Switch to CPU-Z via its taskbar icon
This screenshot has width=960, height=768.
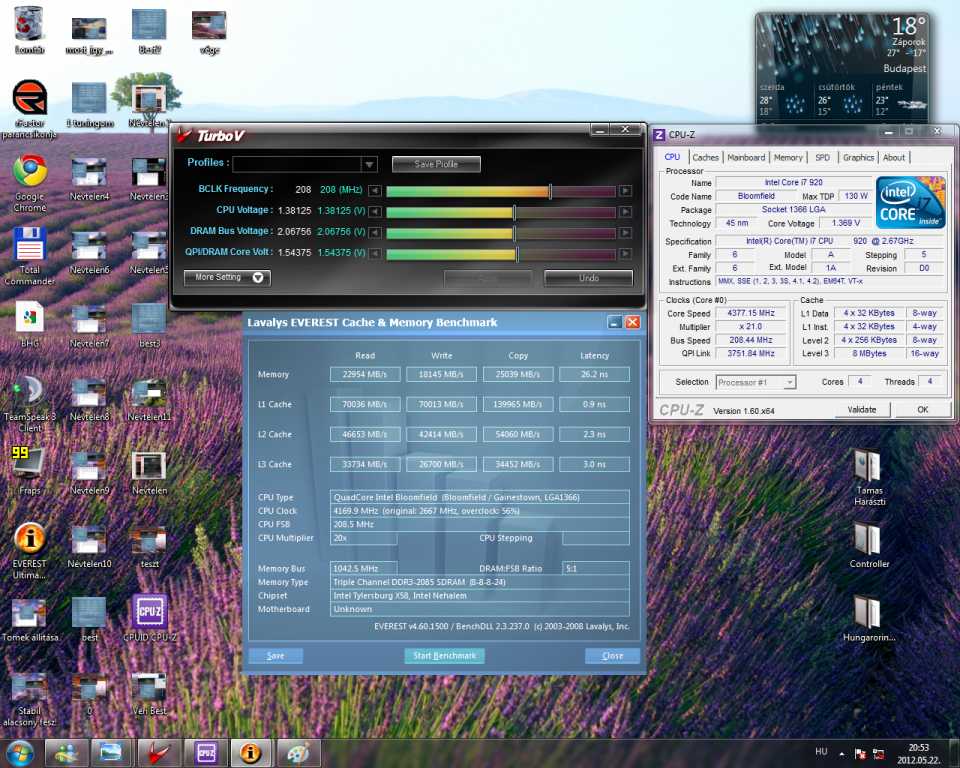coord(206,753)
